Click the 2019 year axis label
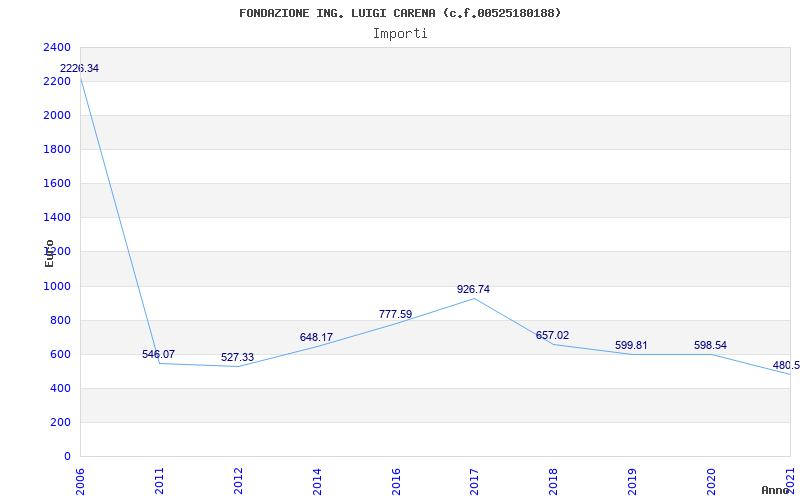Screen dimensions: 800x500 click(633, 481)
